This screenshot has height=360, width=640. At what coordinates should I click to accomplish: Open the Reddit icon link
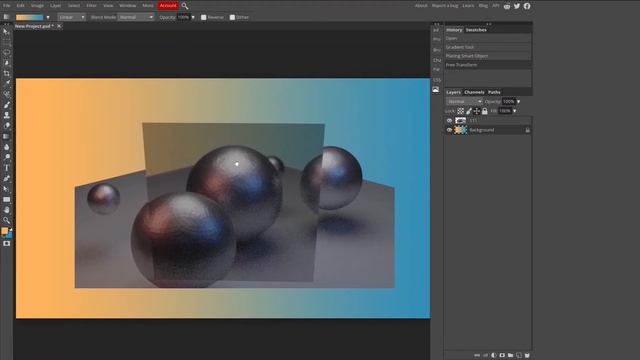click(507, 6)
